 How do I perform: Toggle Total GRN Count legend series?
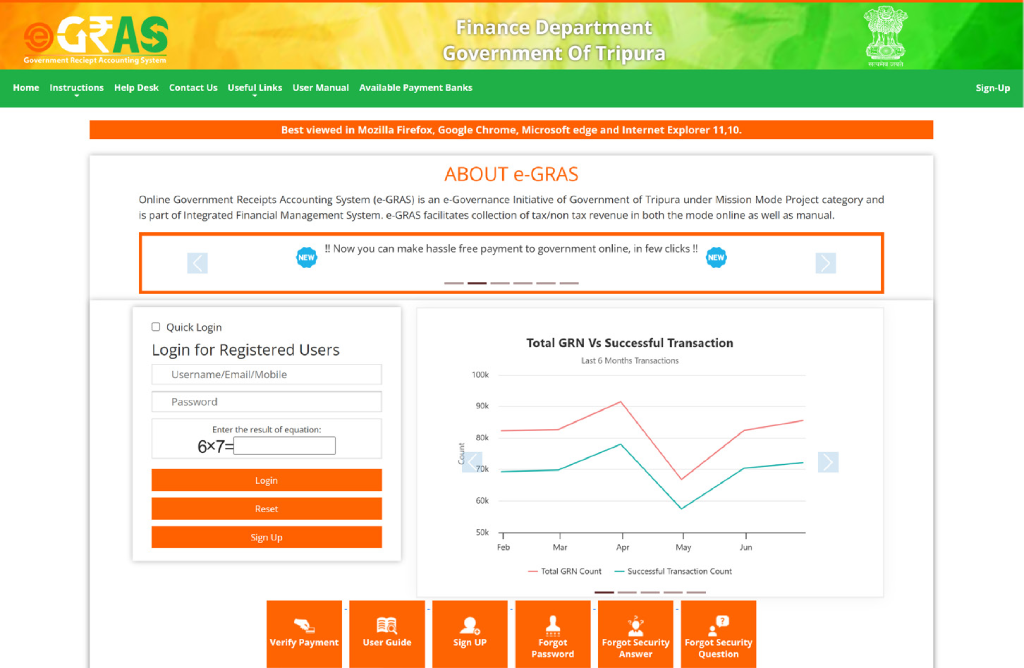[x=565, y=571]
